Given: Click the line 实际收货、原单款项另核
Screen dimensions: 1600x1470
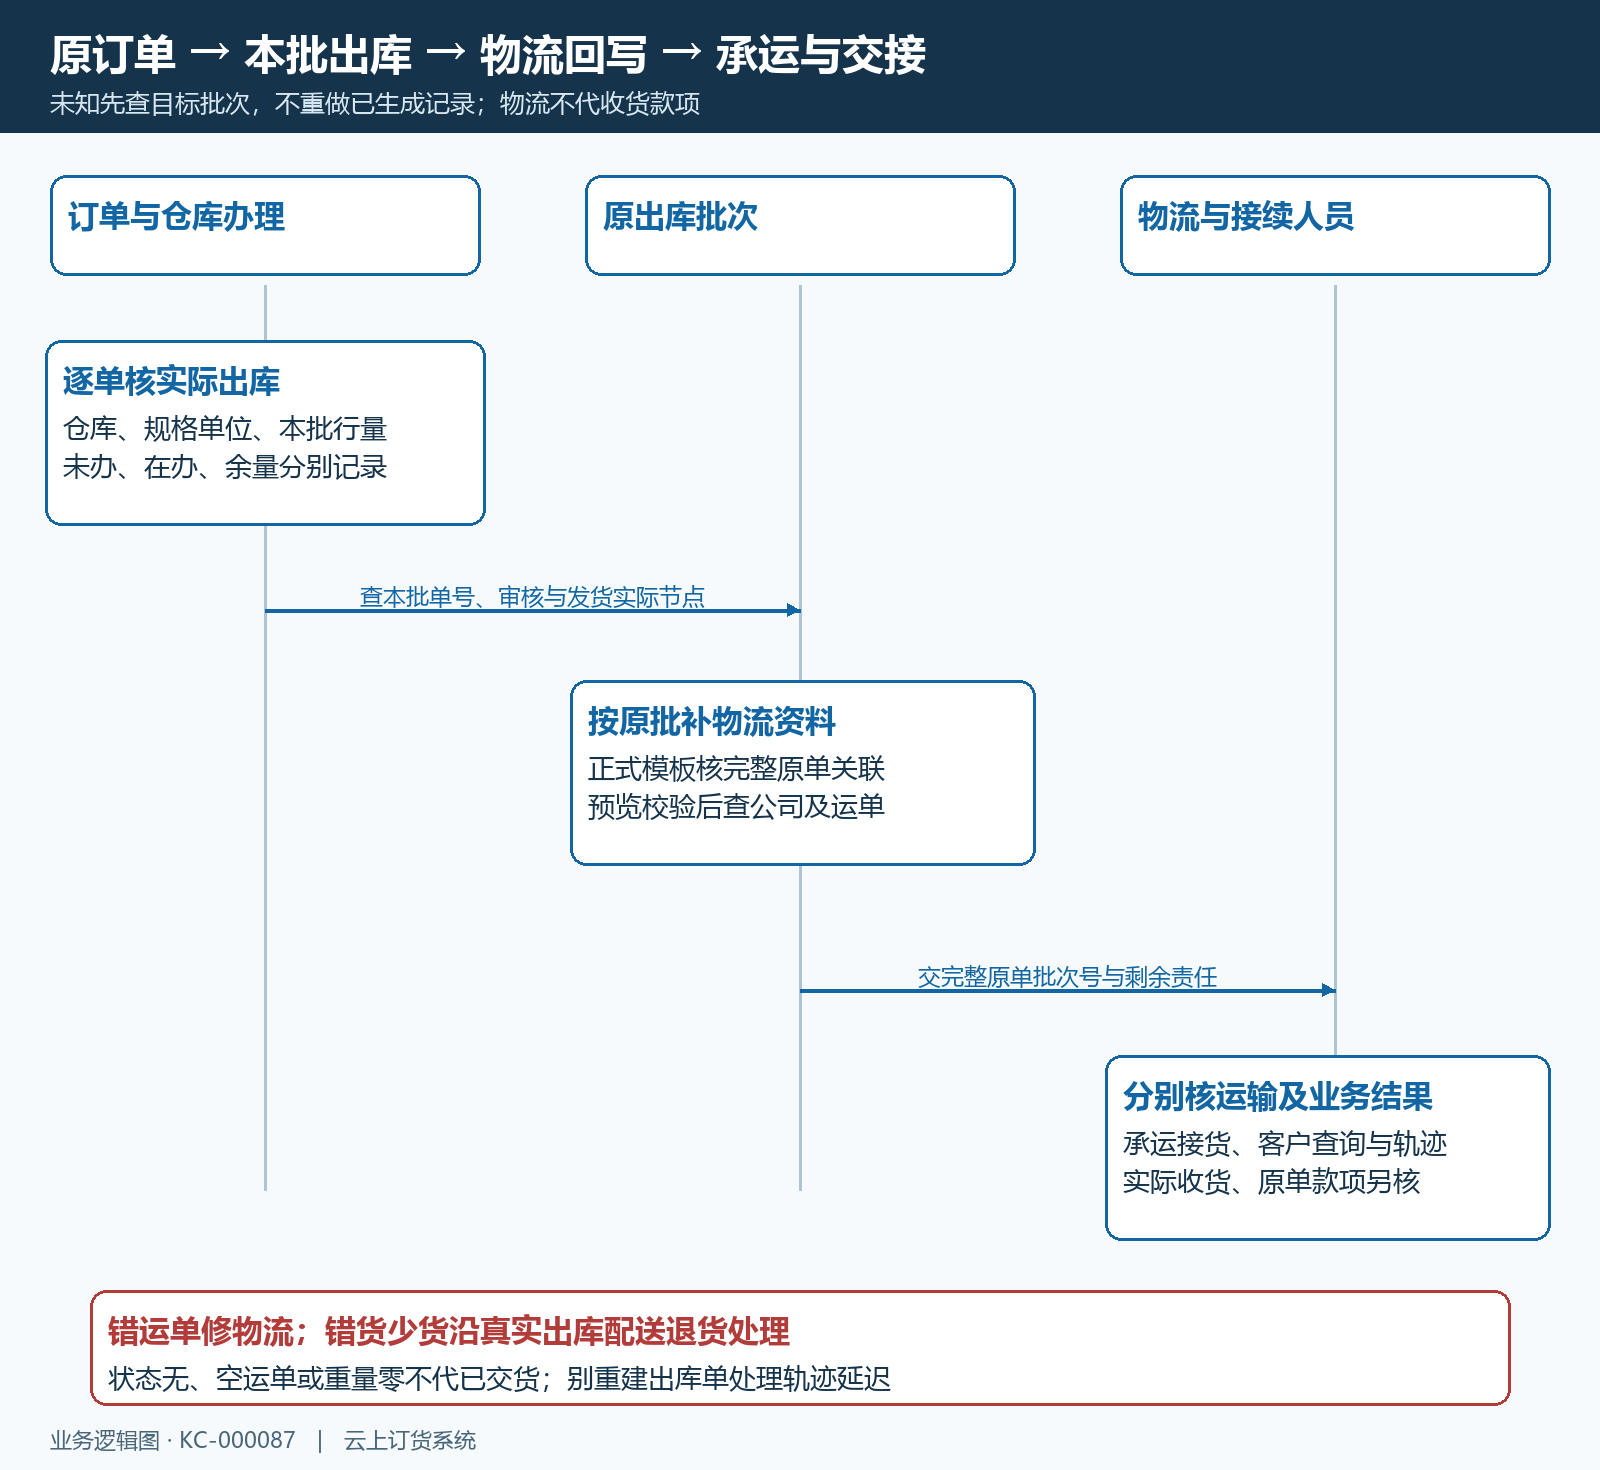Looking at the screenshot, I should tap(1271, 1182).
